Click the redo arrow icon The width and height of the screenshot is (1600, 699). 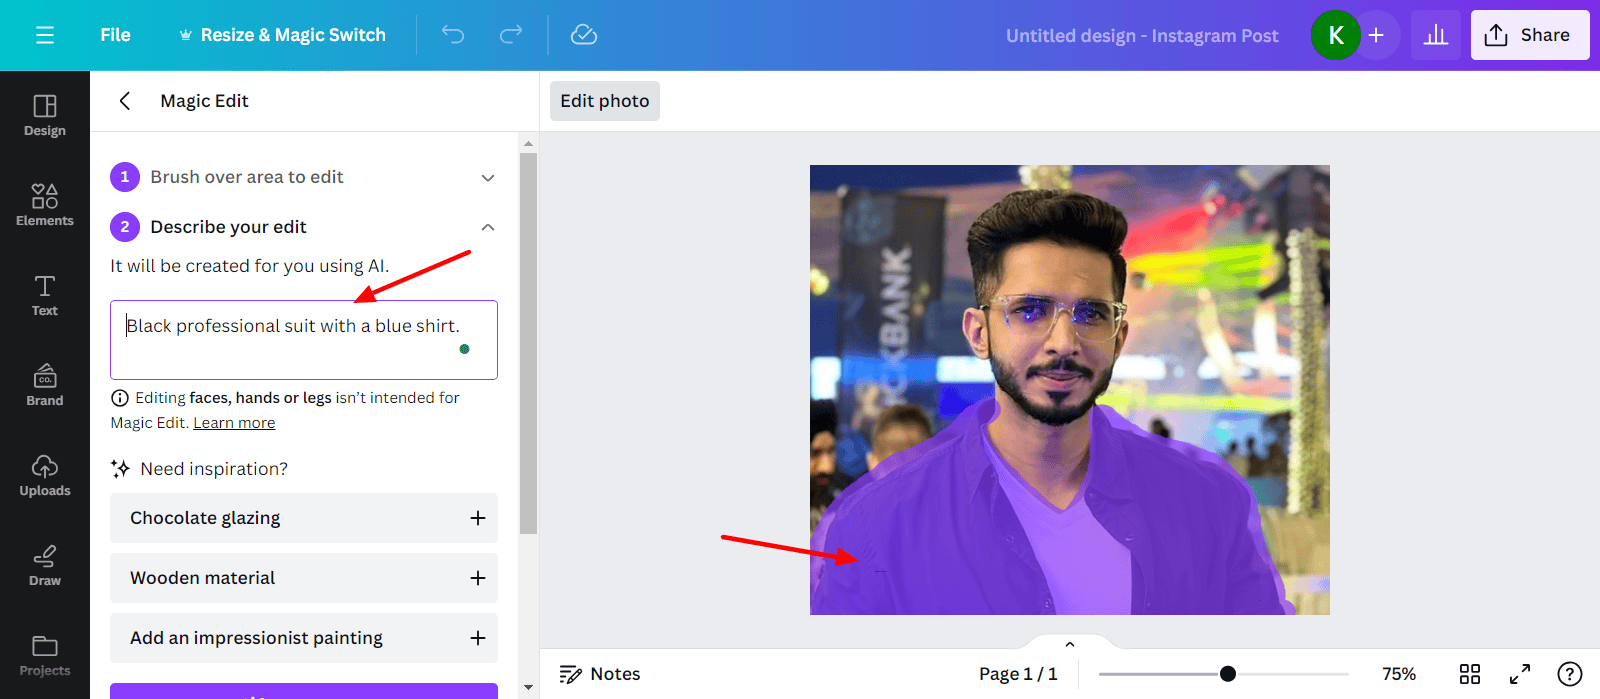point(511,35)
